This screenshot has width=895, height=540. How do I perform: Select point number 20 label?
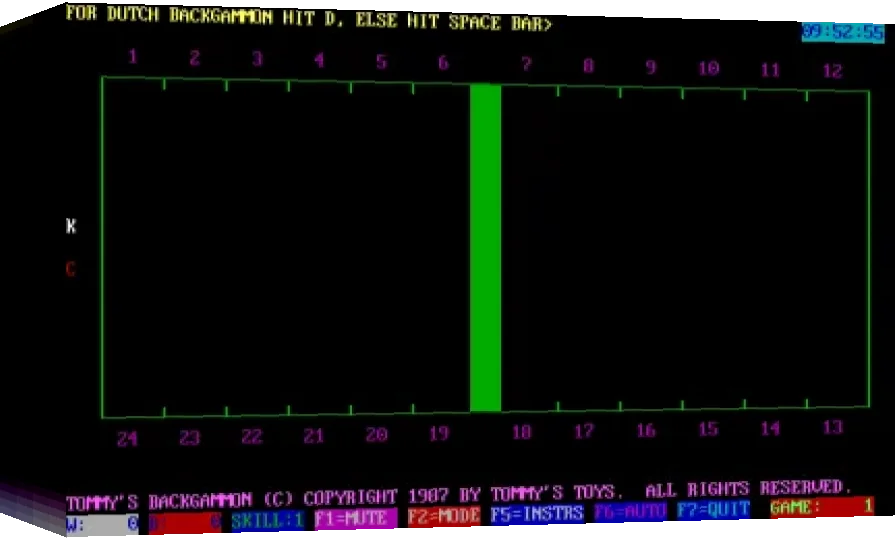(x=377, y=435)
